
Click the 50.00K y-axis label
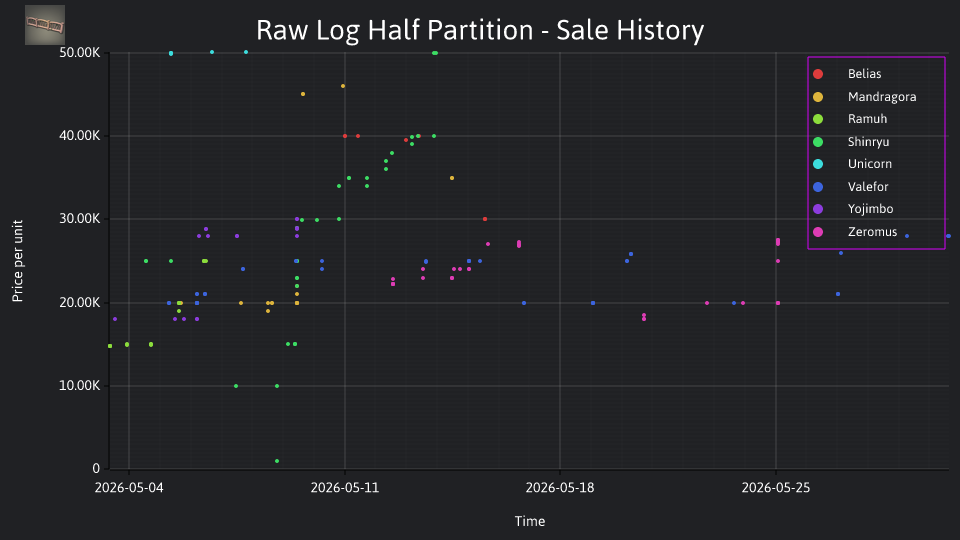[x=80, y=53]
